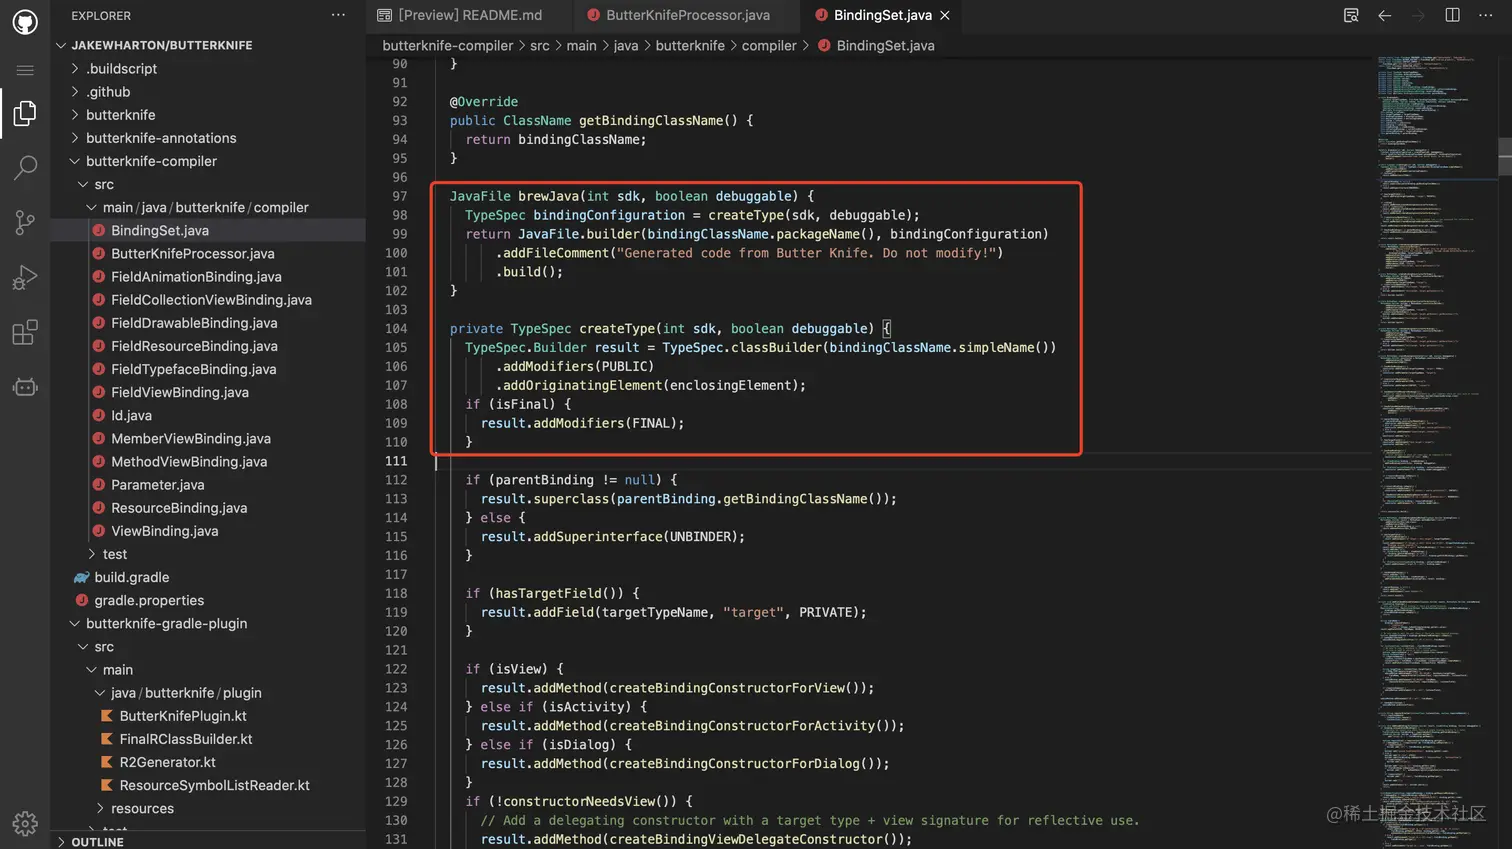Viewport: 1512px width, 849px height.
Task: Expand the resources folder
Action: tap(208, 808)
